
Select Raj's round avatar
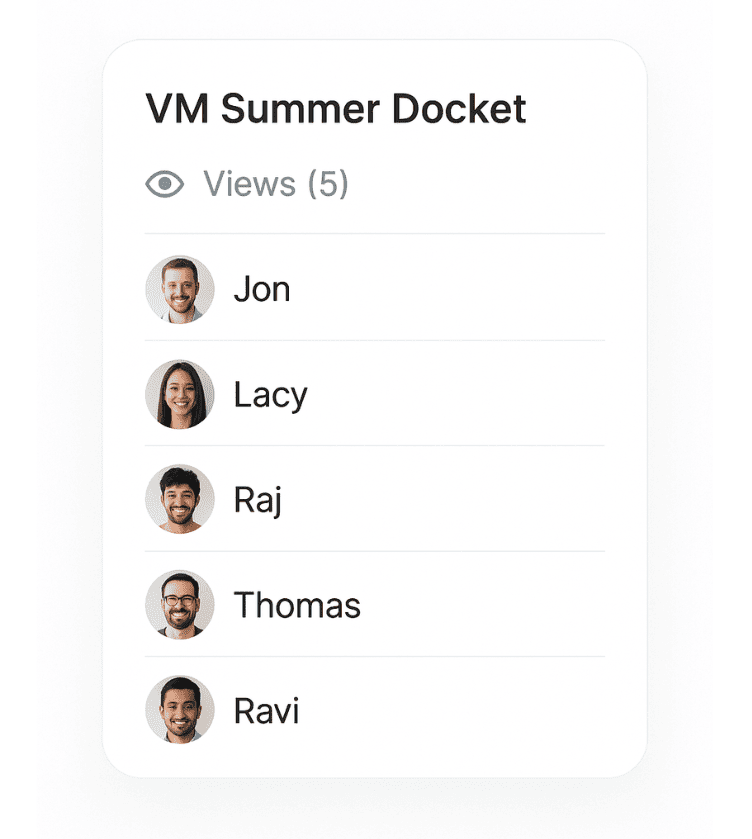pyautogui.click(x=180, y=499)
